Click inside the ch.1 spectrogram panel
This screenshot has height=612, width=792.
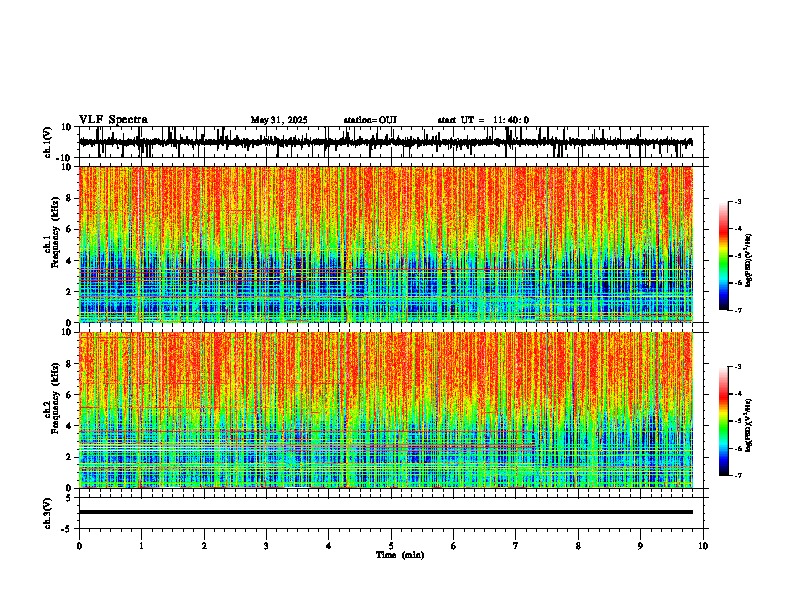tap(385, 244)
